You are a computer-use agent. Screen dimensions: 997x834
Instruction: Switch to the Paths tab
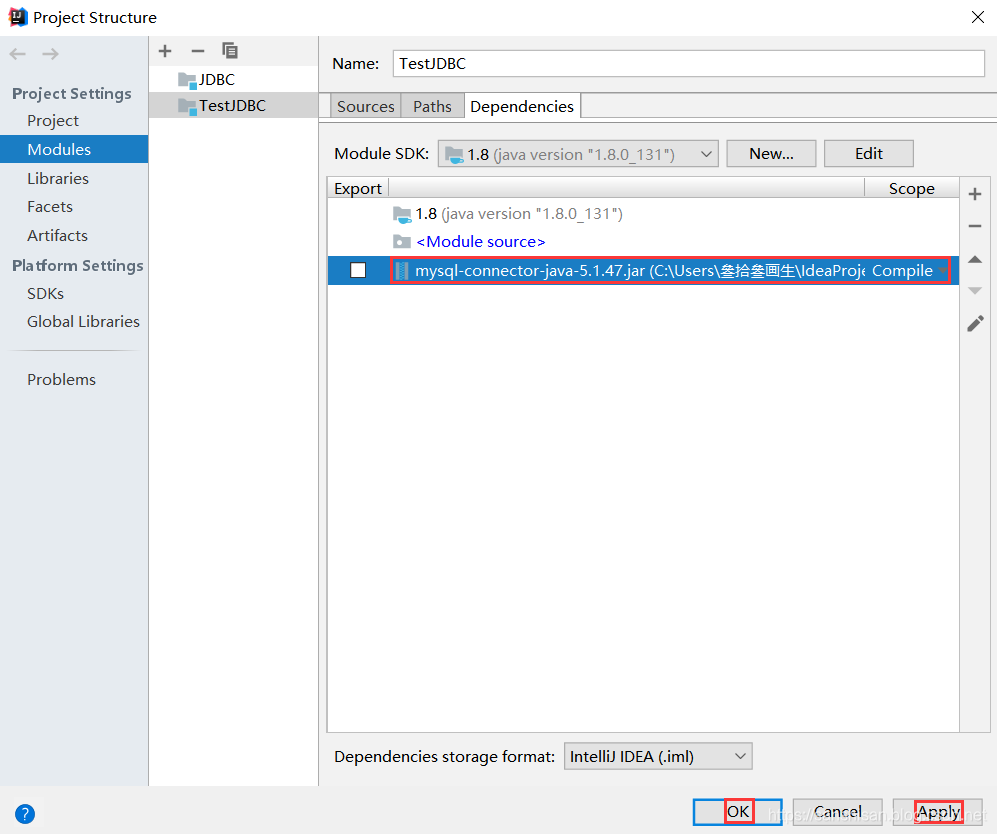pyautogui.click(x=432, y=106)
